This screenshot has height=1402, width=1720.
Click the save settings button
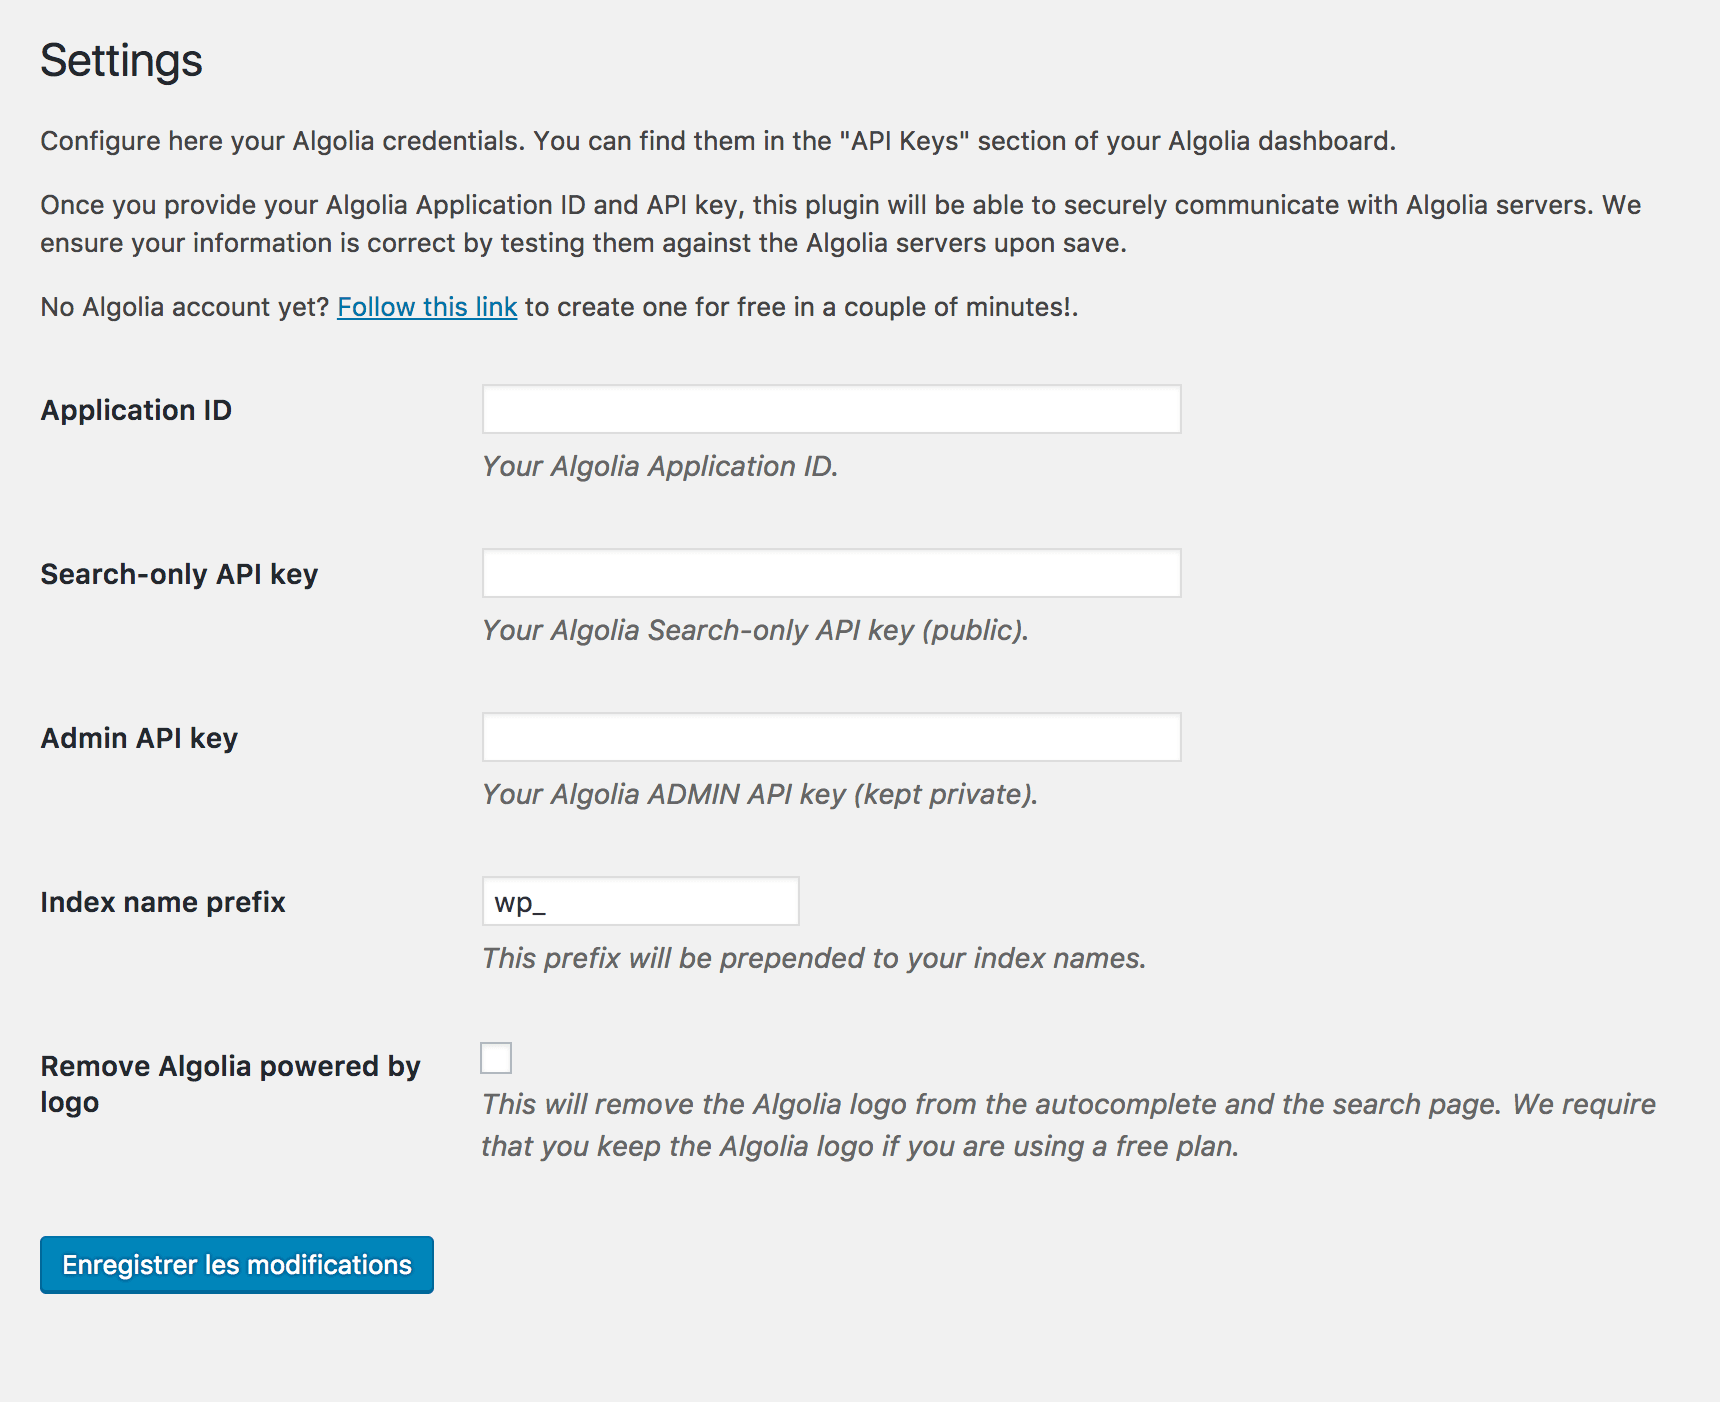tap(236, 1264)
